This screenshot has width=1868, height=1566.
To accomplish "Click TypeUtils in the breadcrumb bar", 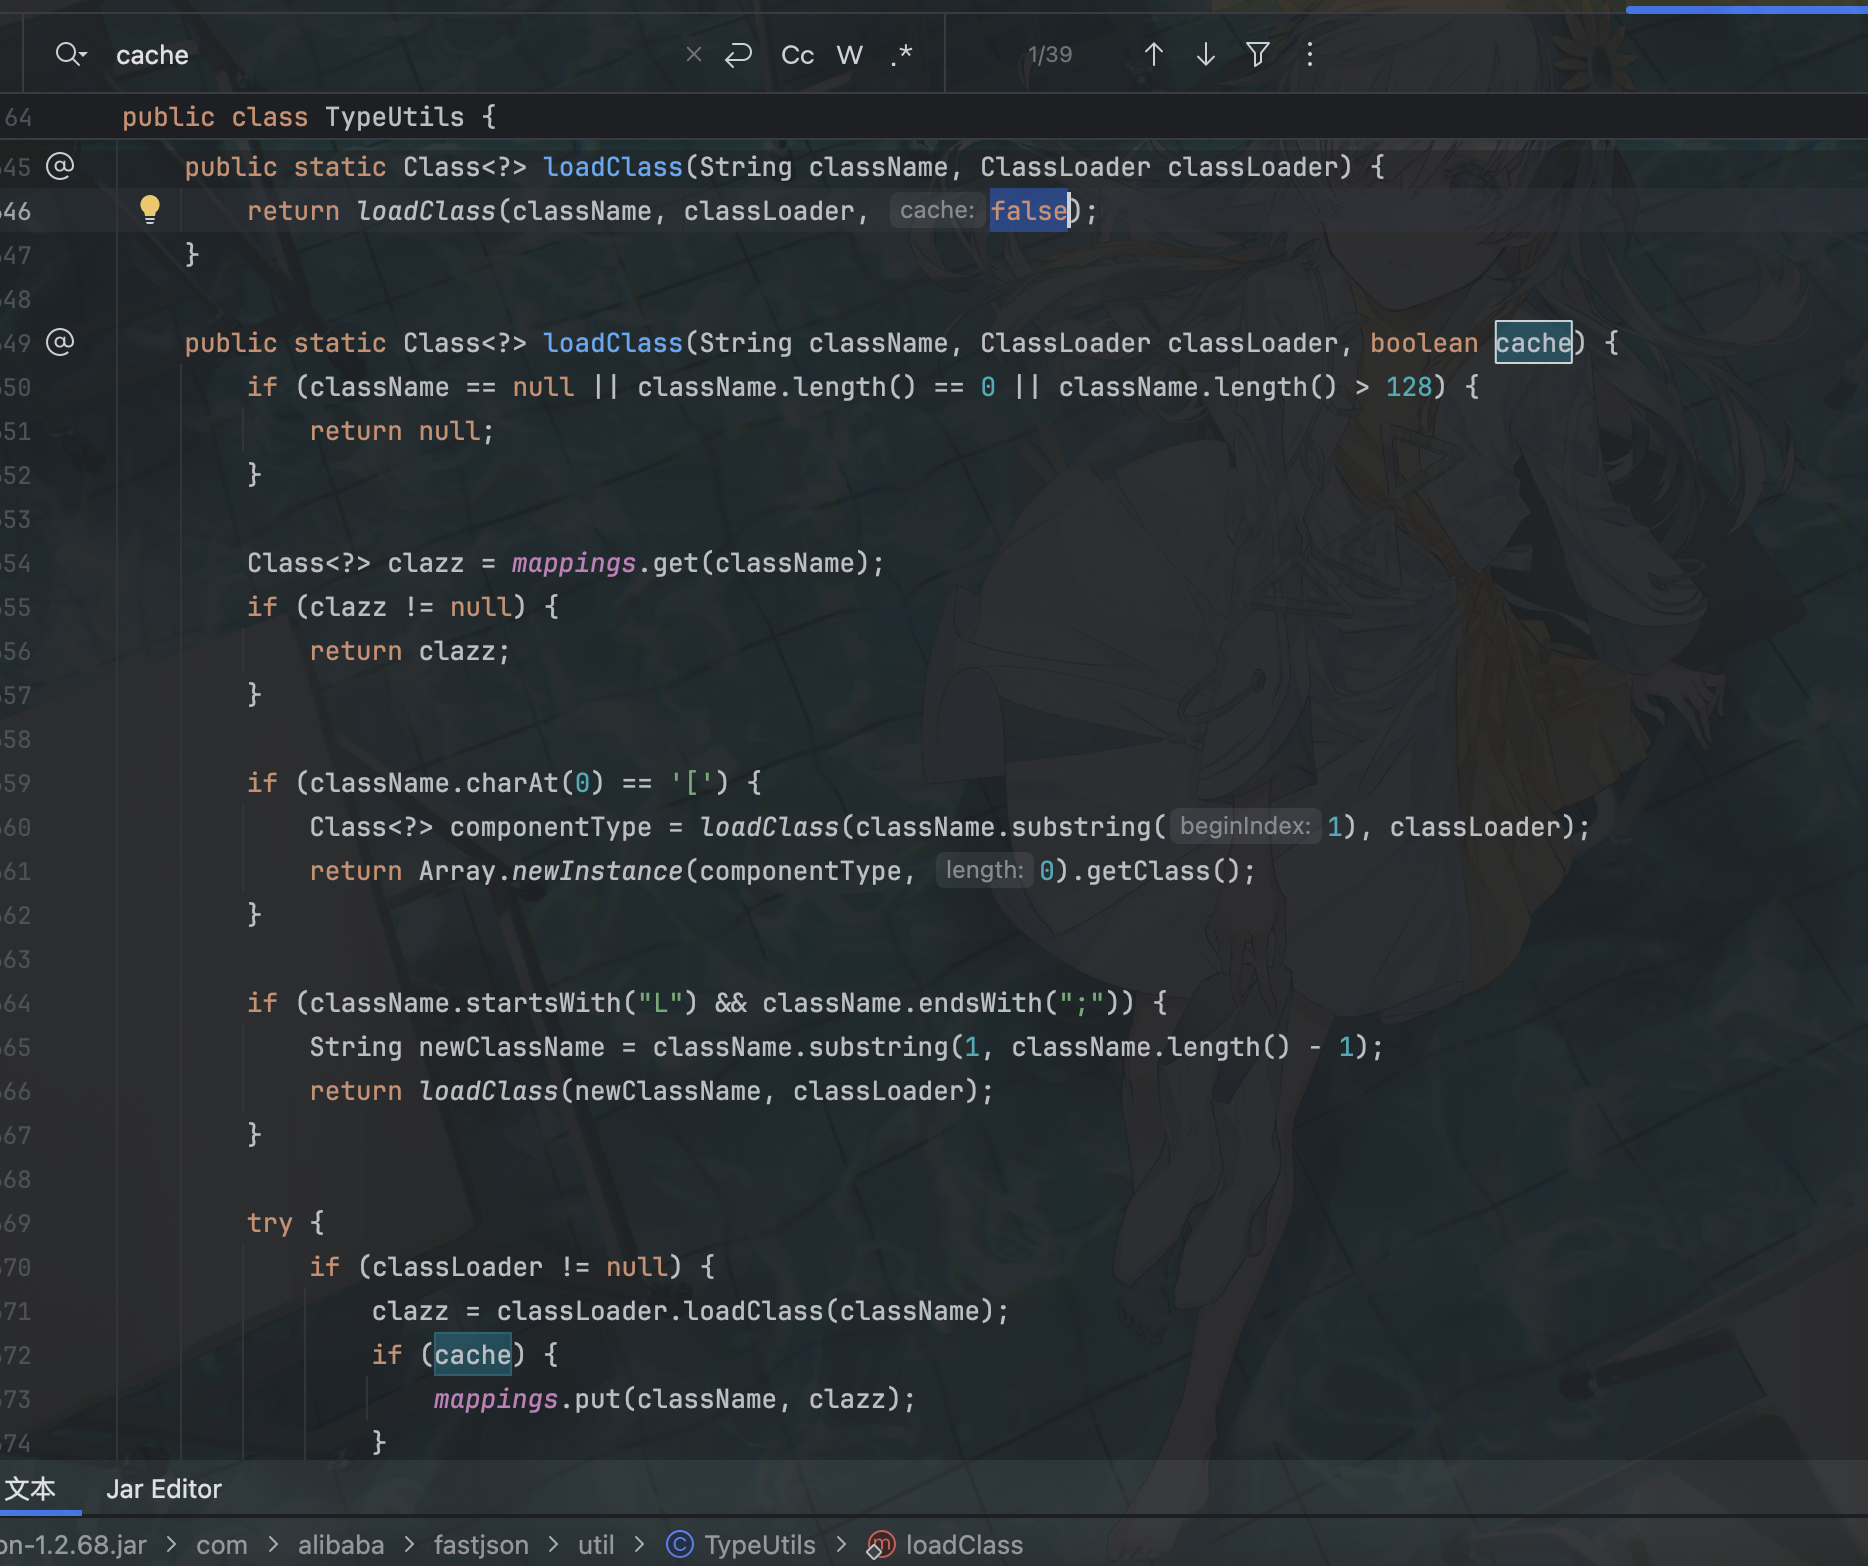I will 759,1545.
